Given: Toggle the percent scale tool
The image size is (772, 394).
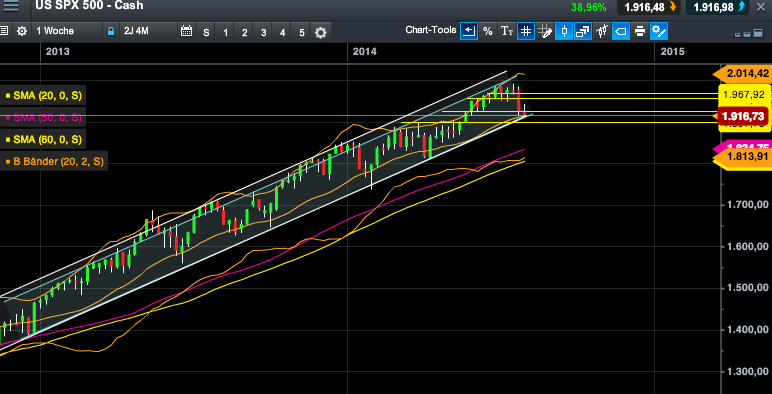Looking at the screenshot, I should [487, 32].
